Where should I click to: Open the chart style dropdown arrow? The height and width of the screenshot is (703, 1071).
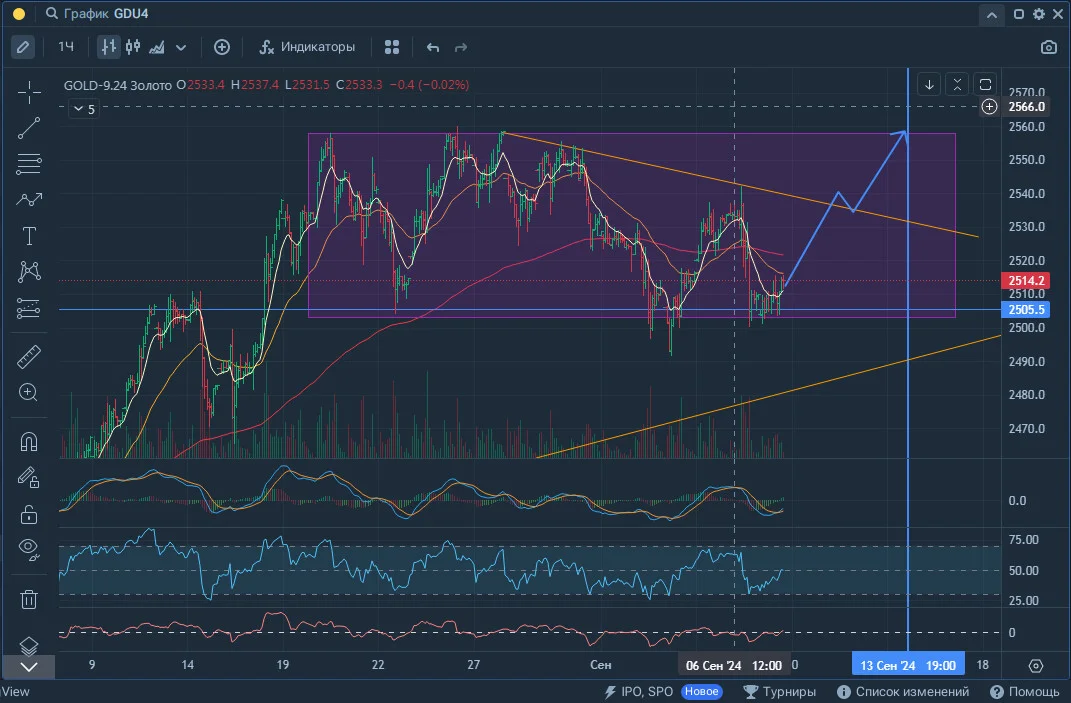181,47
